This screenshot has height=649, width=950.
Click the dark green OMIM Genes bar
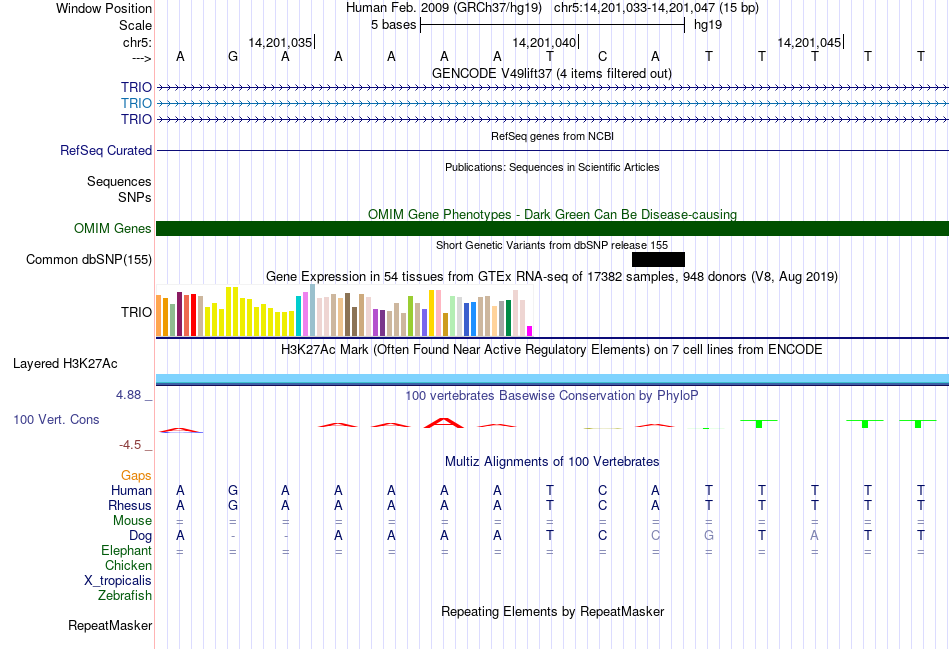(x=553, y=228)
